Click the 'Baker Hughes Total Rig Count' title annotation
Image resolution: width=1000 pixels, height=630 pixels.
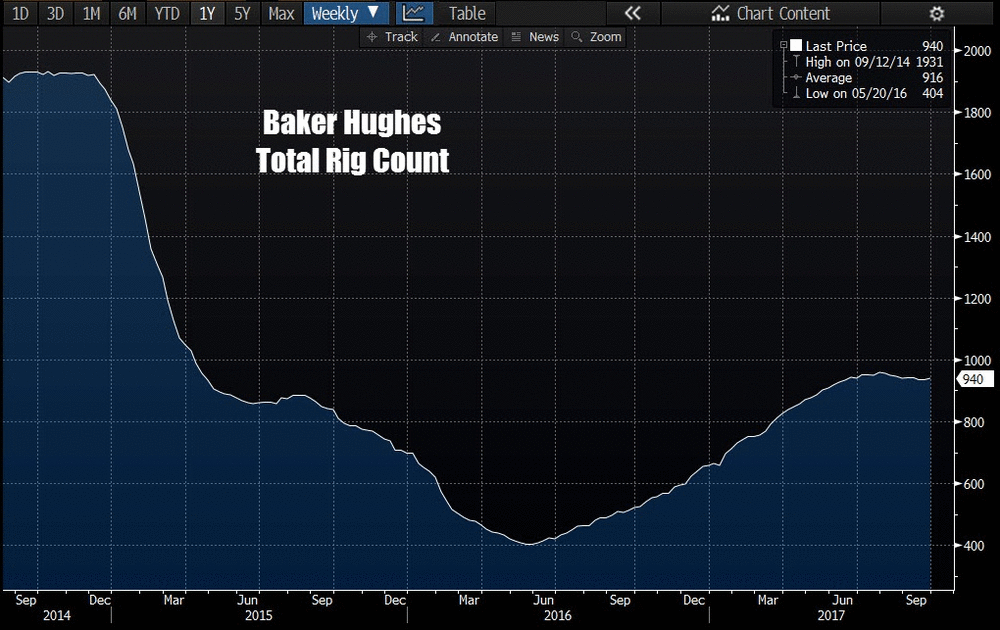352,142
